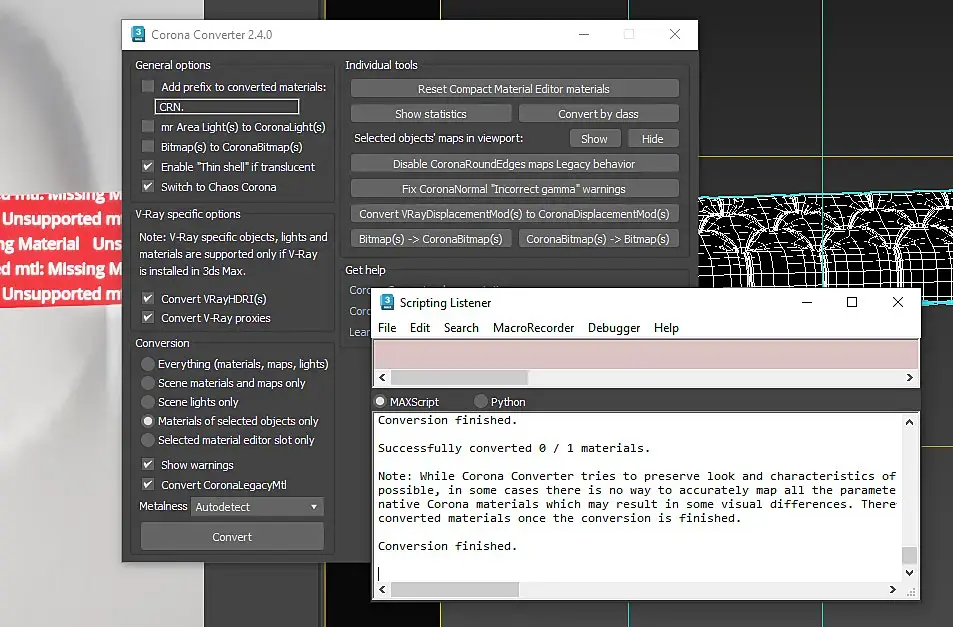Select Selected material editor slot only
Viewport: 953px width, 627px height.
point(148,439)
